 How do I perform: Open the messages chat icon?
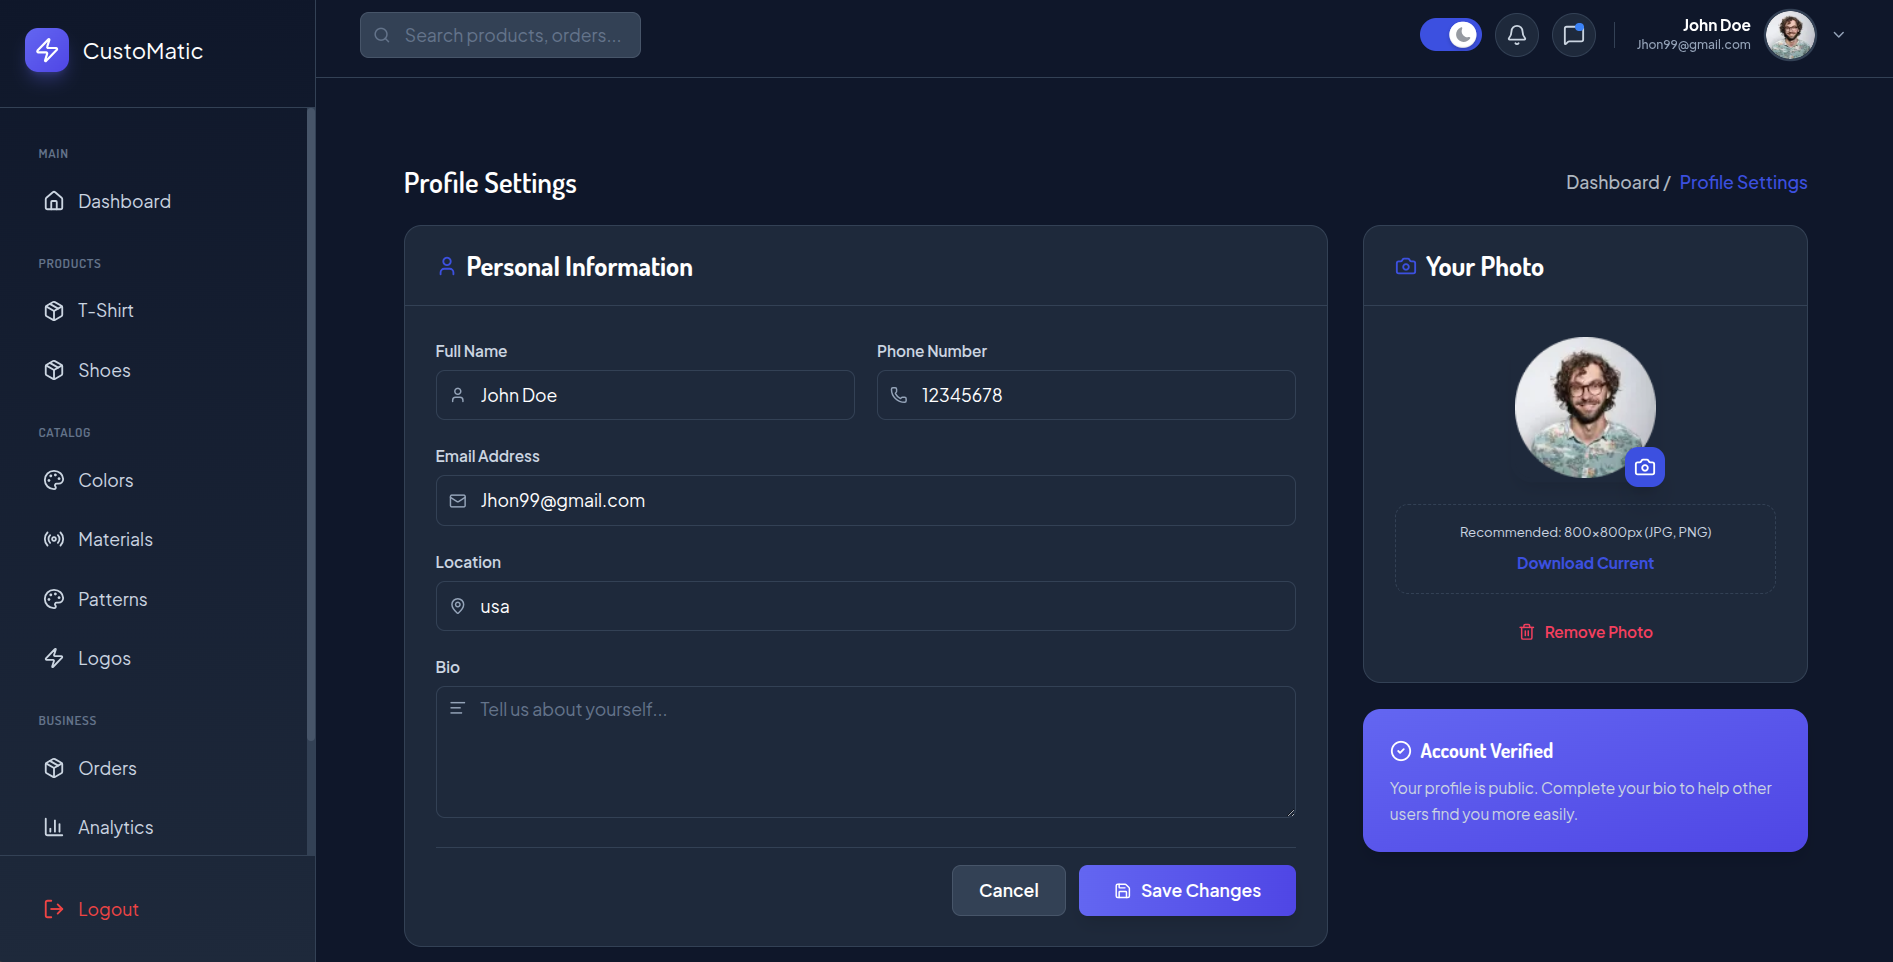tap(1574, 35)
